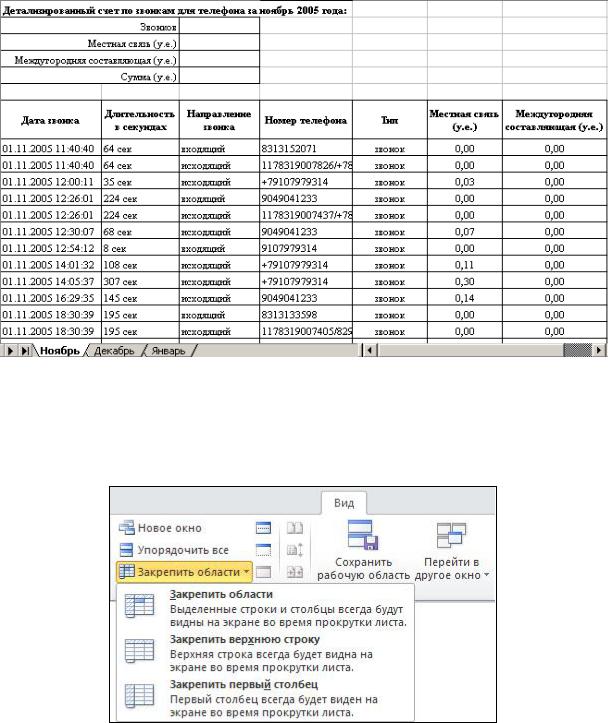Click the New Window (Новое окно) icon
The image size is (608, 723).
coord(126,527)
